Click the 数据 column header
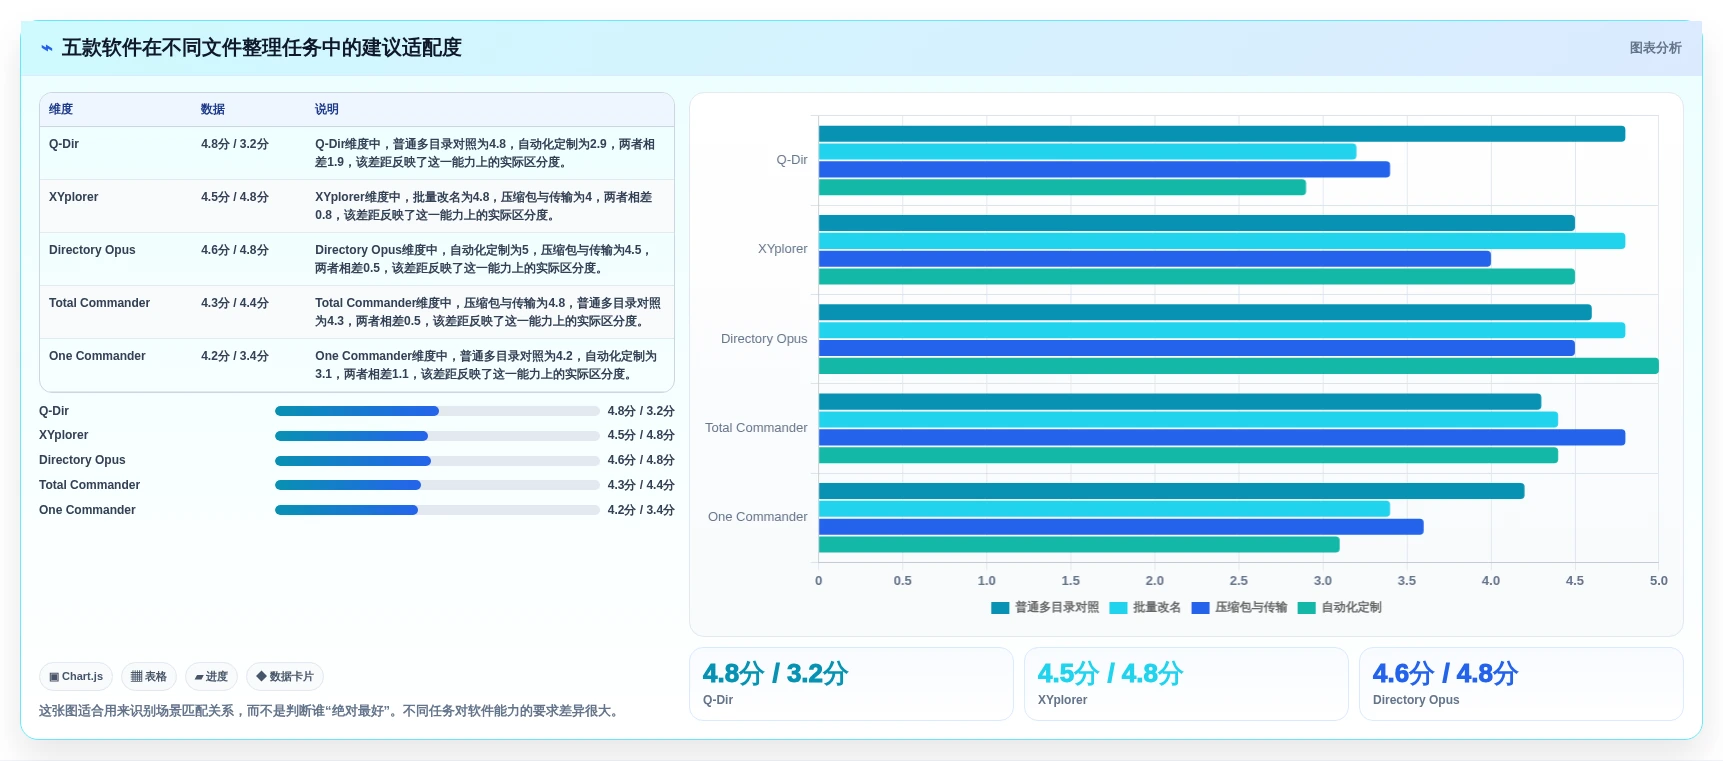The width and height of the screenshot is (1723, 761). click(x=213, y=109)
